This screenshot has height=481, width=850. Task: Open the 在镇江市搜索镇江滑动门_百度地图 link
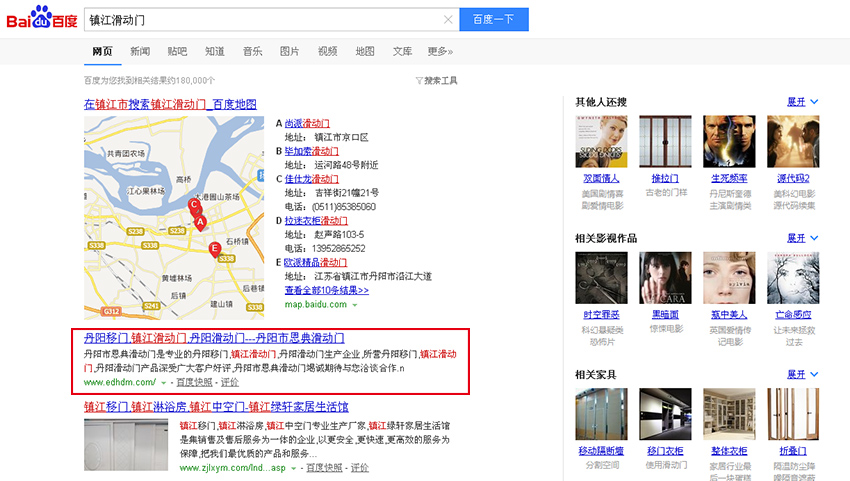click(x=170, y=104)
